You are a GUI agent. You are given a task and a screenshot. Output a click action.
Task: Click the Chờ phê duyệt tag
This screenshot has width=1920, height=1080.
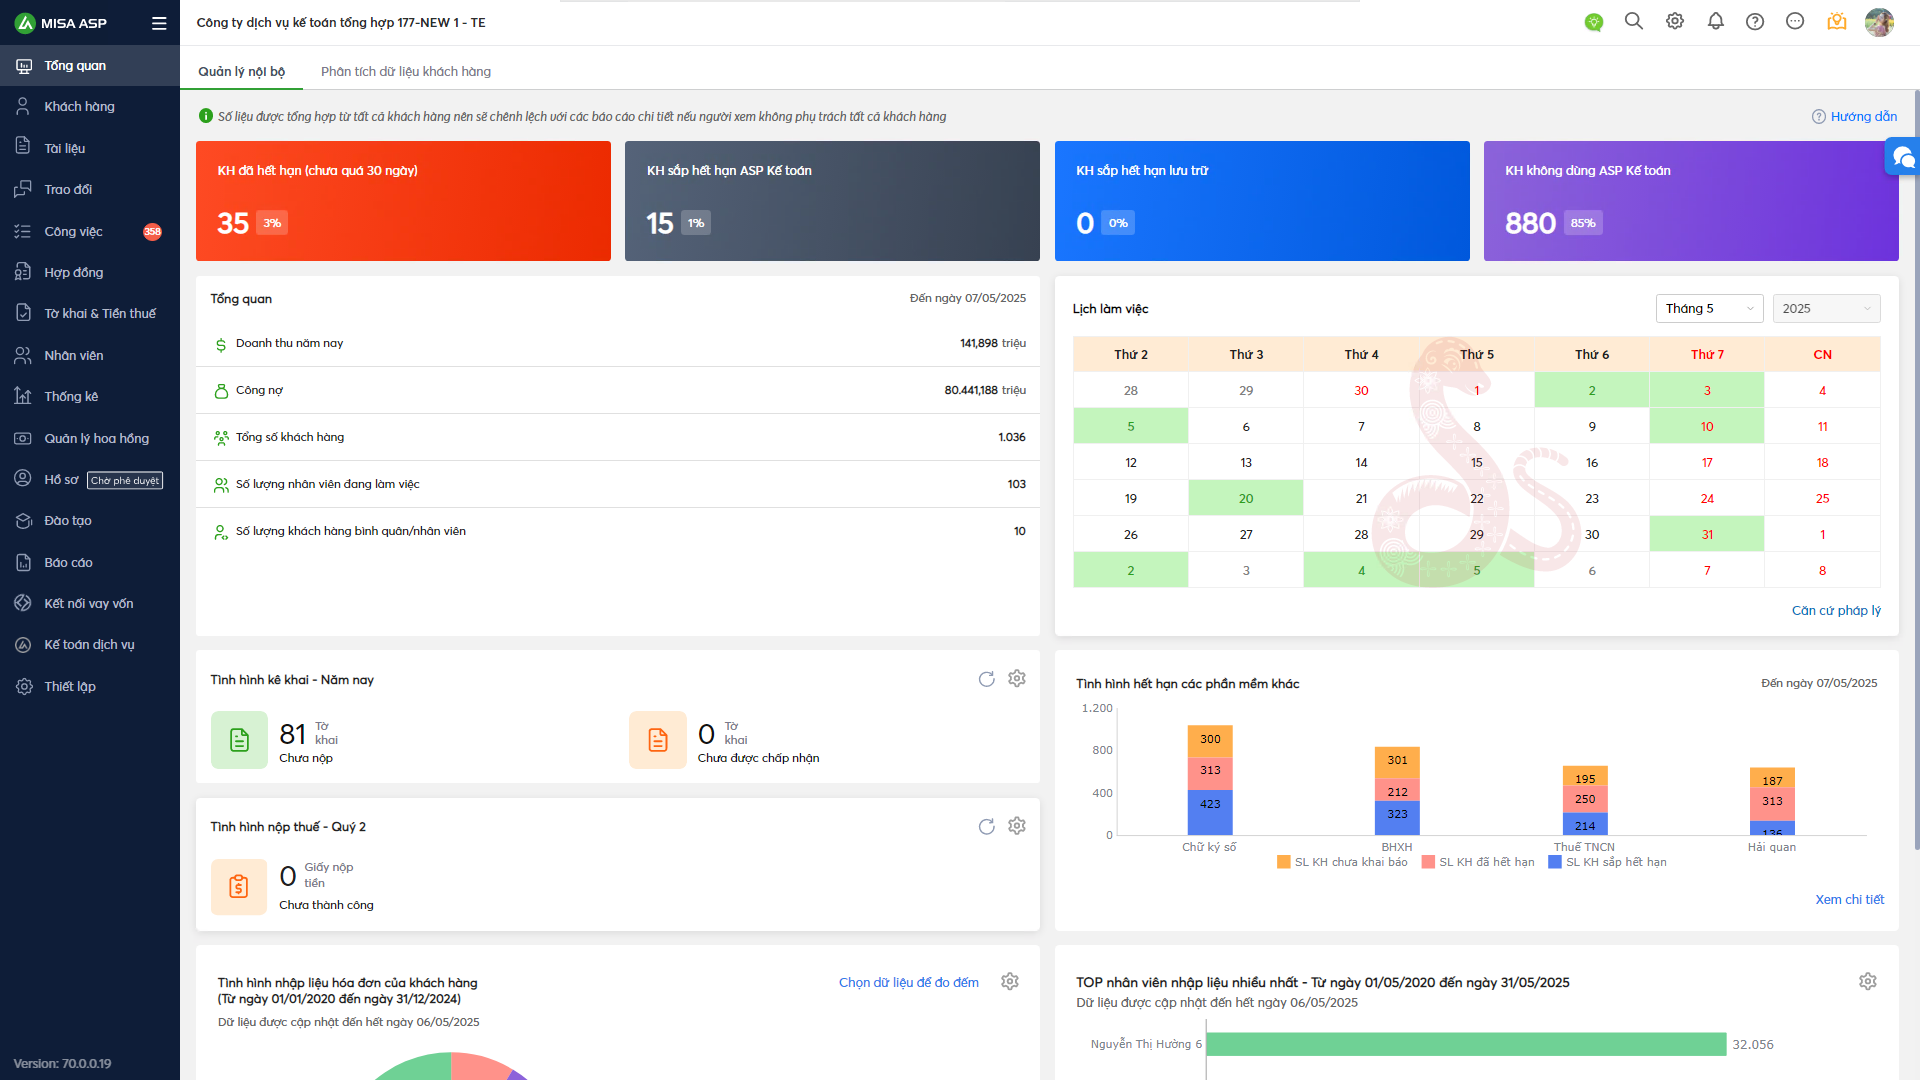click(125, 480)
